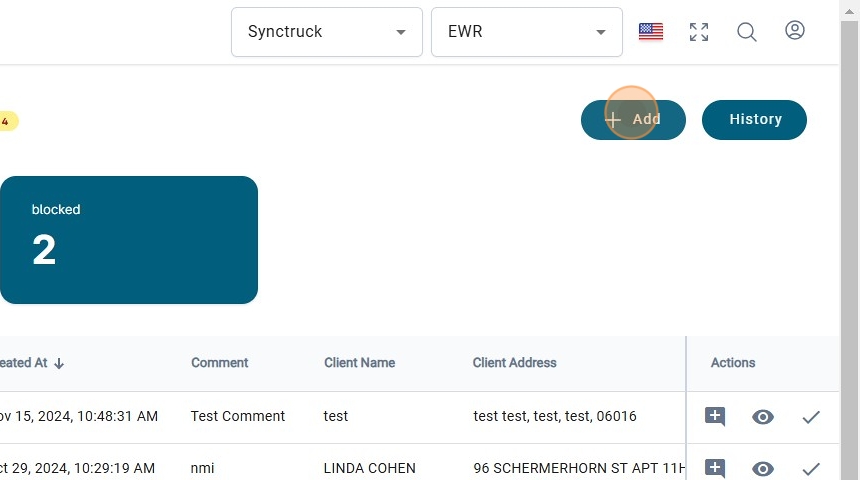The width and height of the screenshot is (860, 480).
Task: Open the Synctruck dropdown
Action: [x=327, y=32]
